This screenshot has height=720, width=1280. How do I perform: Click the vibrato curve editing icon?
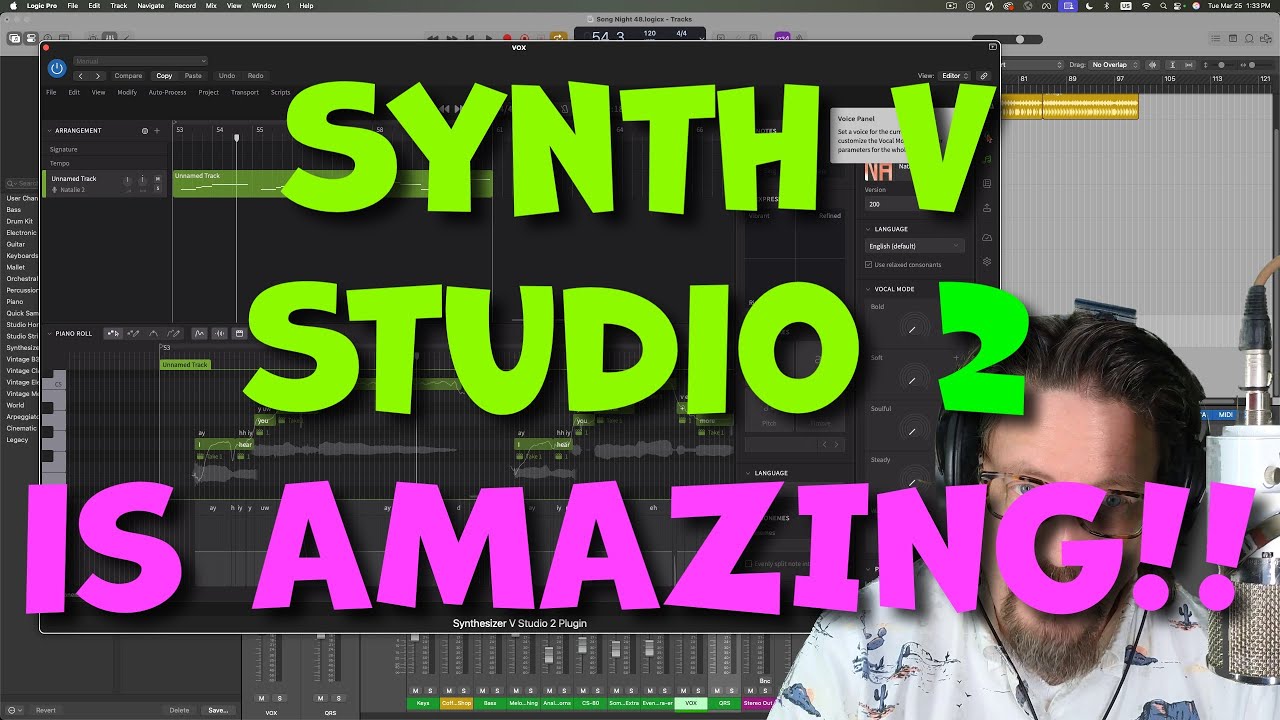(x=199, y=333)
